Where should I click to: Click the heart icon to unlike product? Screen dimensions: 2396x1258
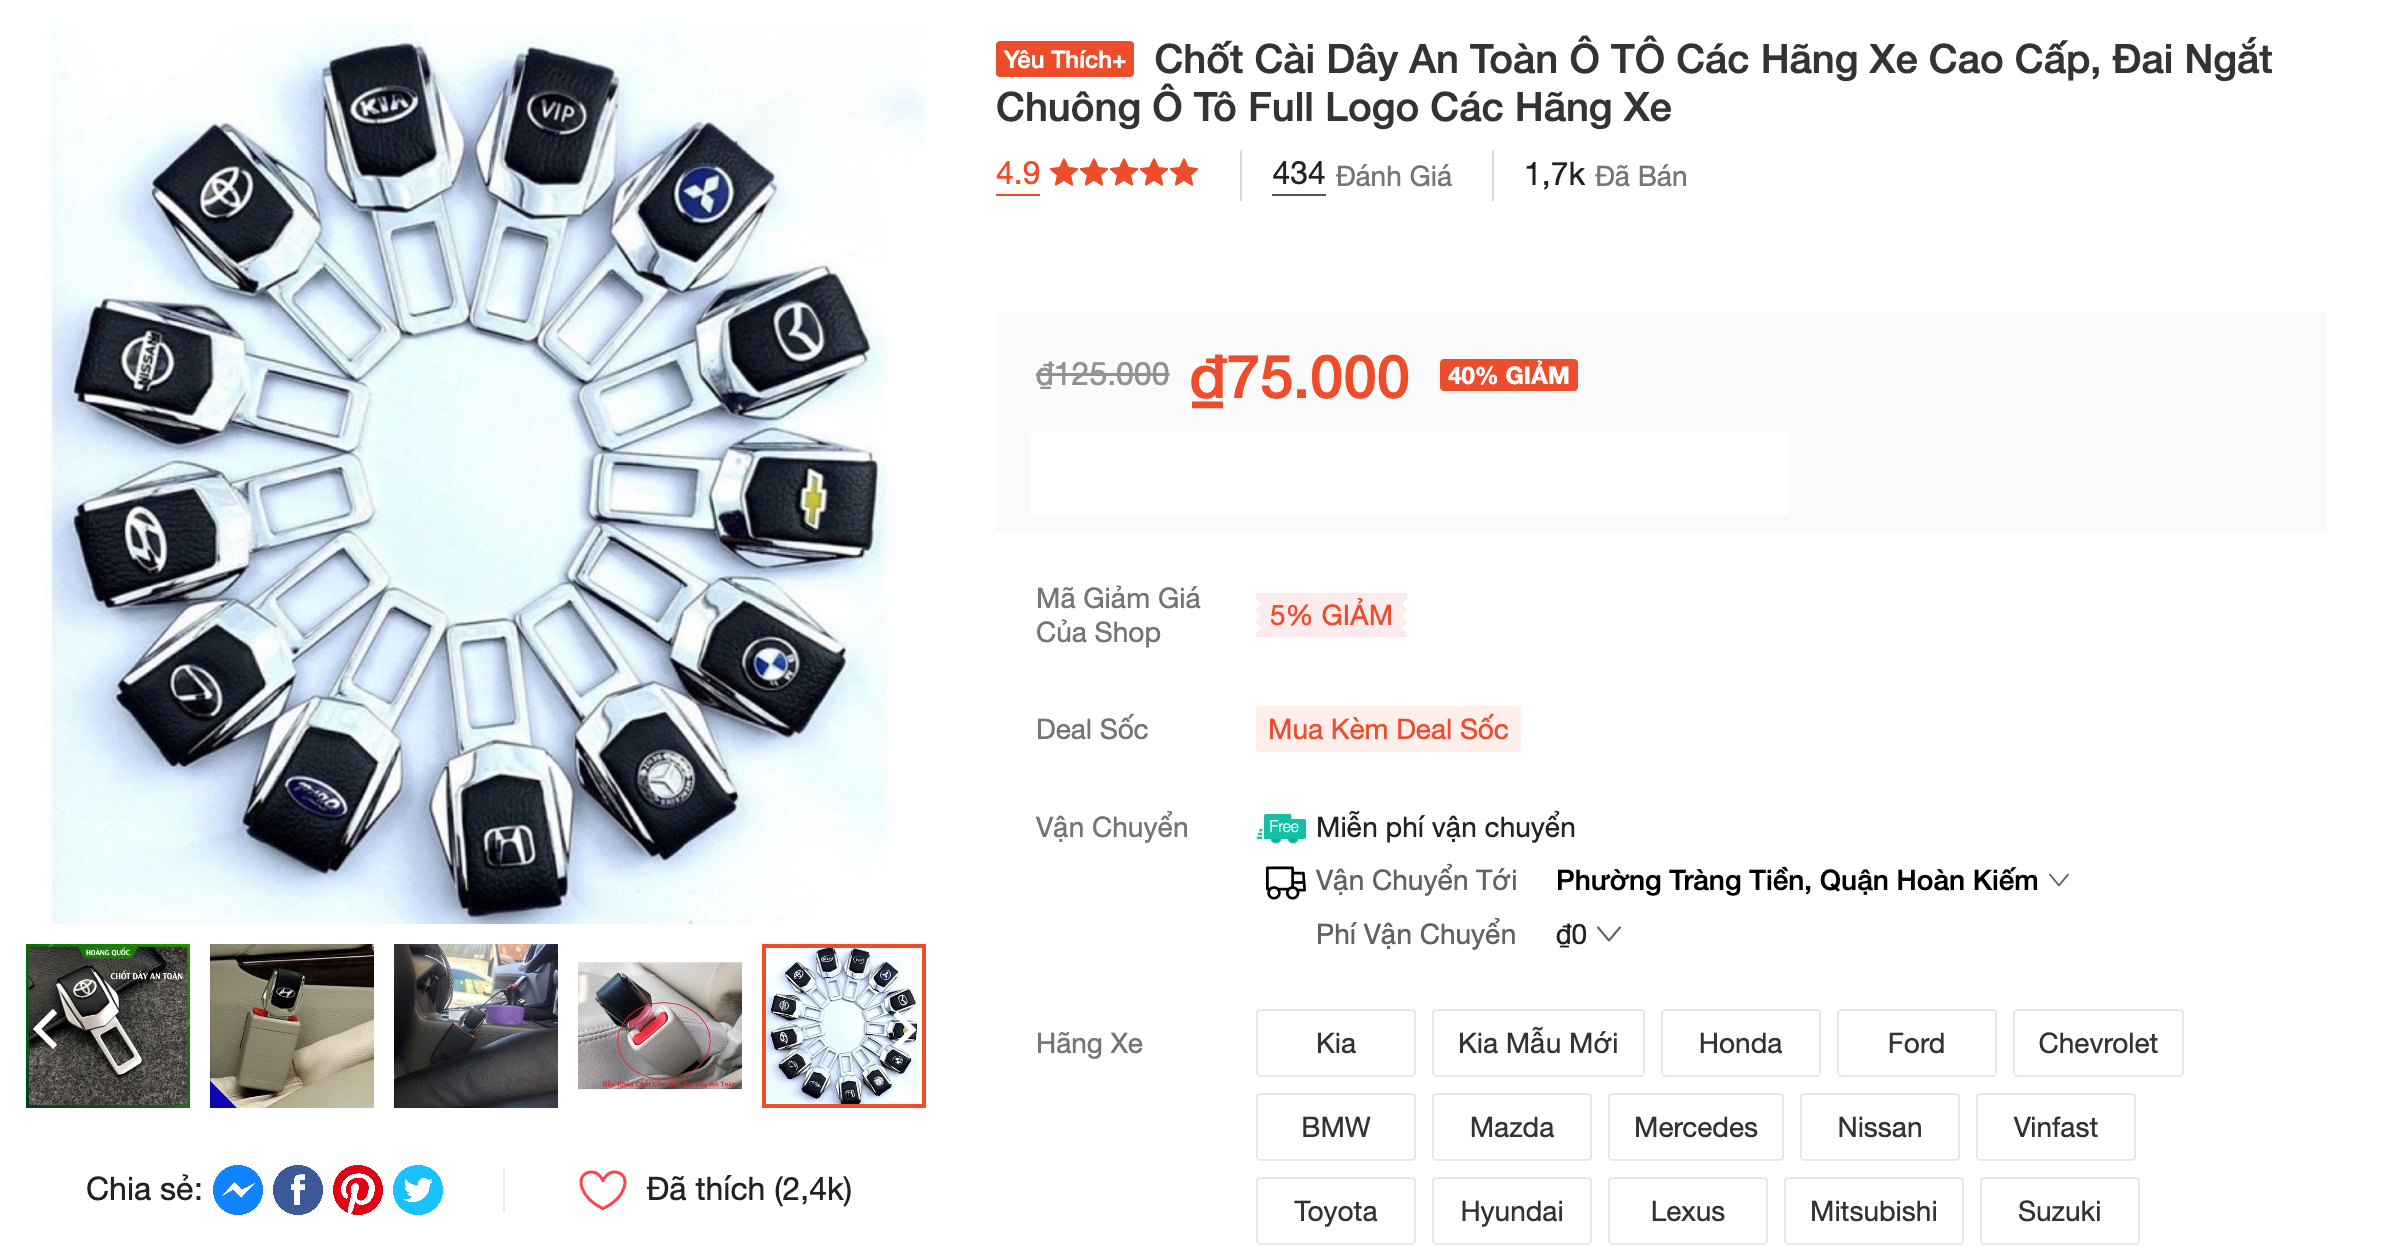click(x=603, y=1190)
